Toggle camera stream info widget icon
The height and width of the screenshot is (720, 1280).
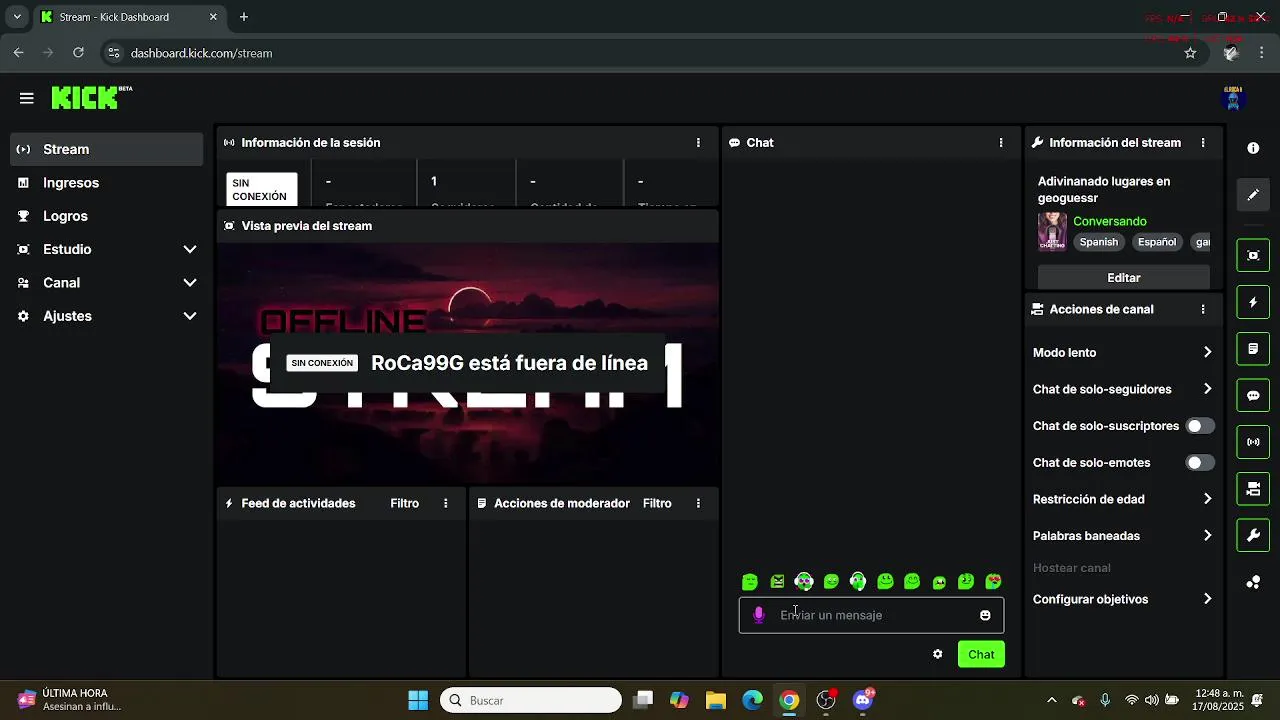pyautogui.click(x=1253, y=489)
